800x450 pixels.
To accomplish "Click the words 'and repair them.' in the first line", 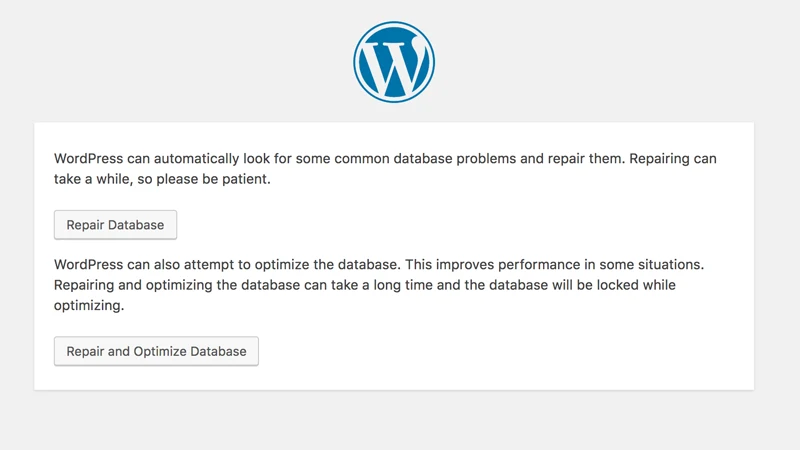I will (x=572, y=159).
